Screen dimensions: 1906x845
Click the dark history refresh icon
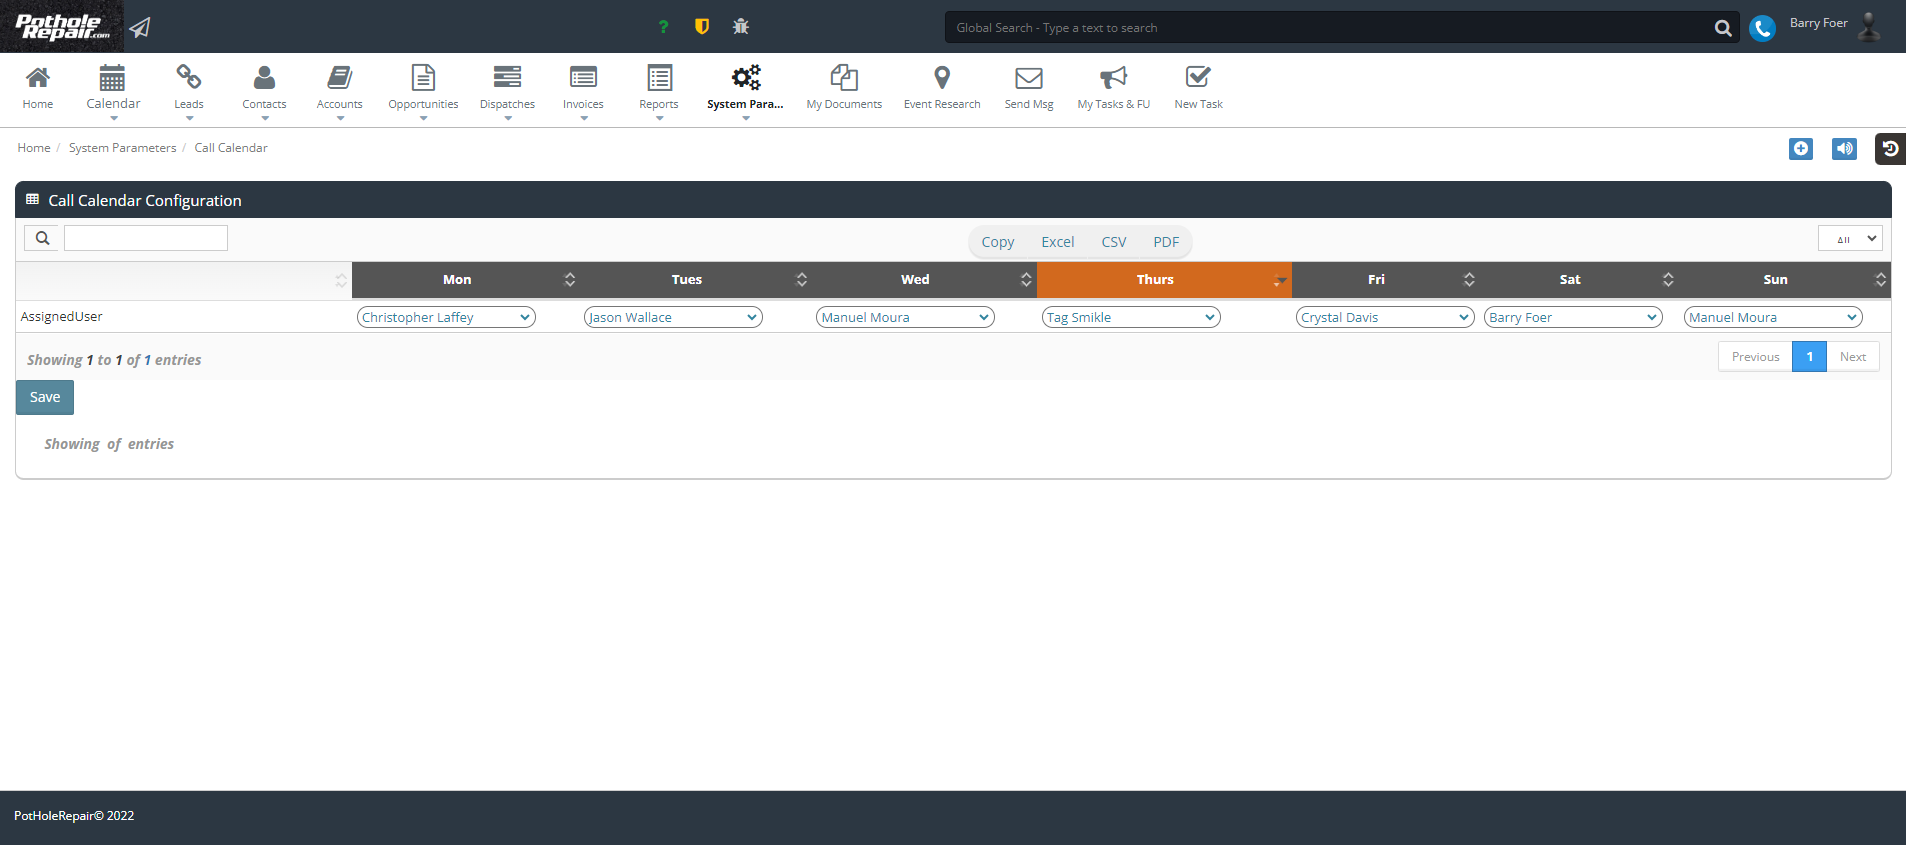pos(1890,149)
